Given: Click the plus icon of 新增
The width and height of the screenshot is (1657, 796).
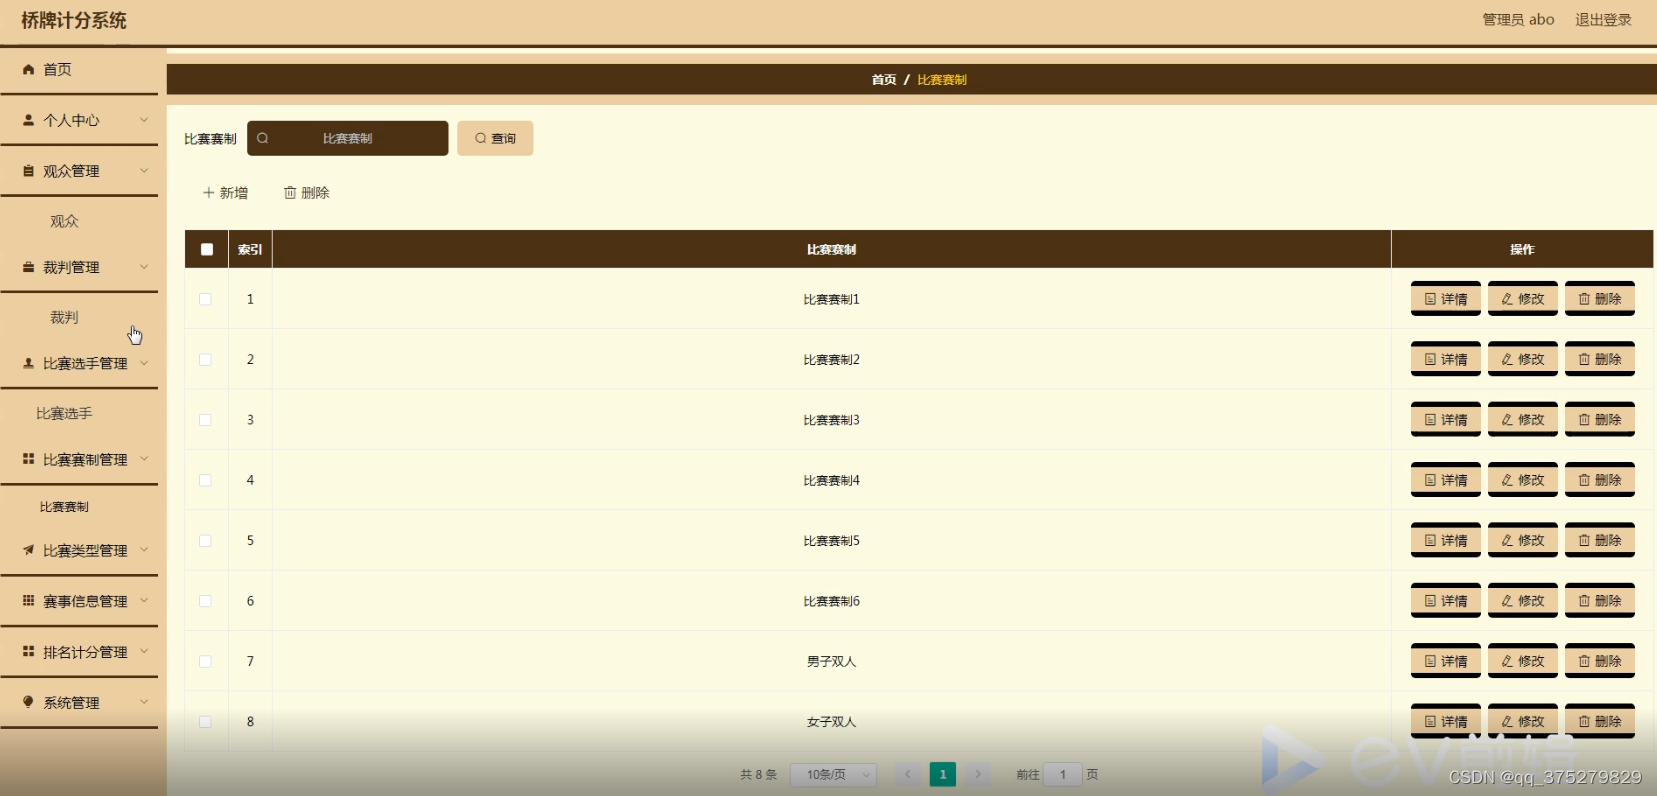Looking at the screenshot, I should pos(209,193).
